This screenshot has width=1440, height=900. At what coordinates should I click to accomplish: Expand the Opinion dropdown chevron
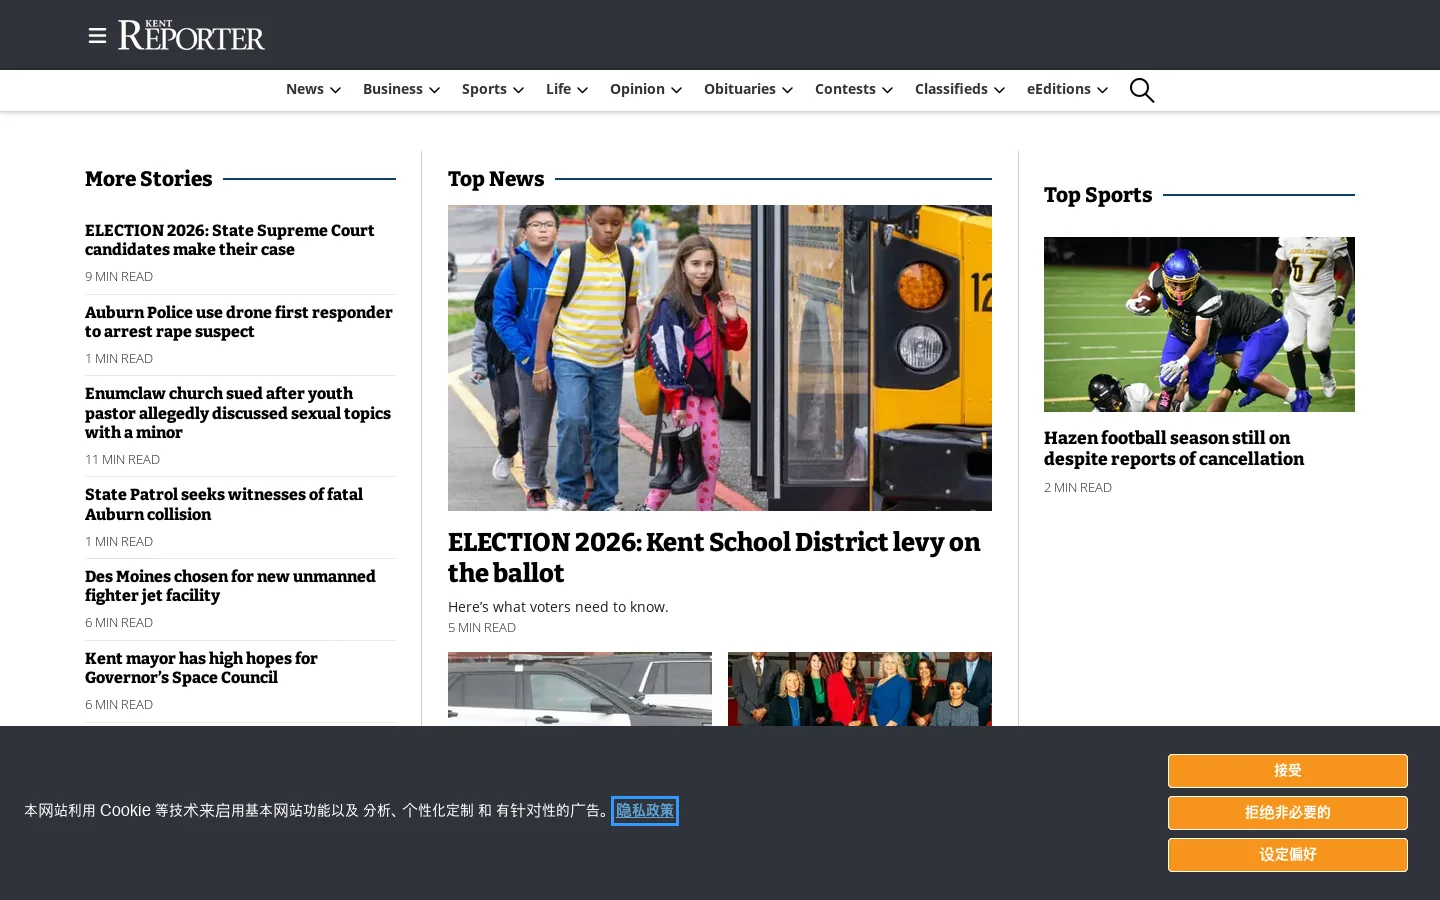[x=676, y=90]
